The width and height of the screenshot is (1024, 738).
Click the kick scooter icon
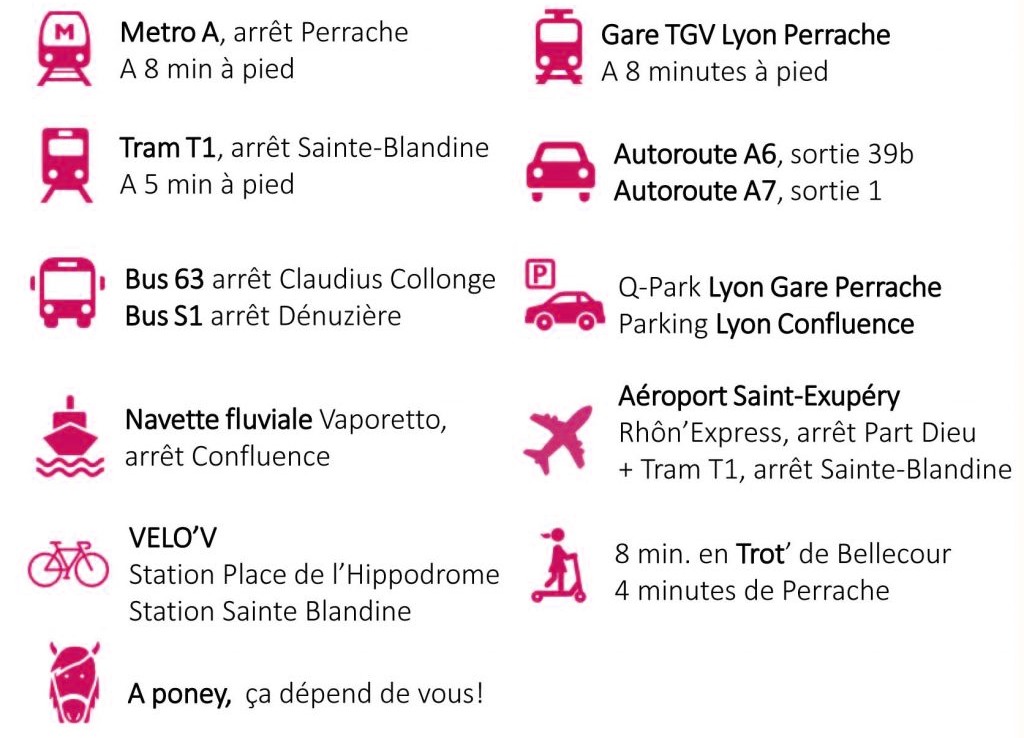[558, 565]
